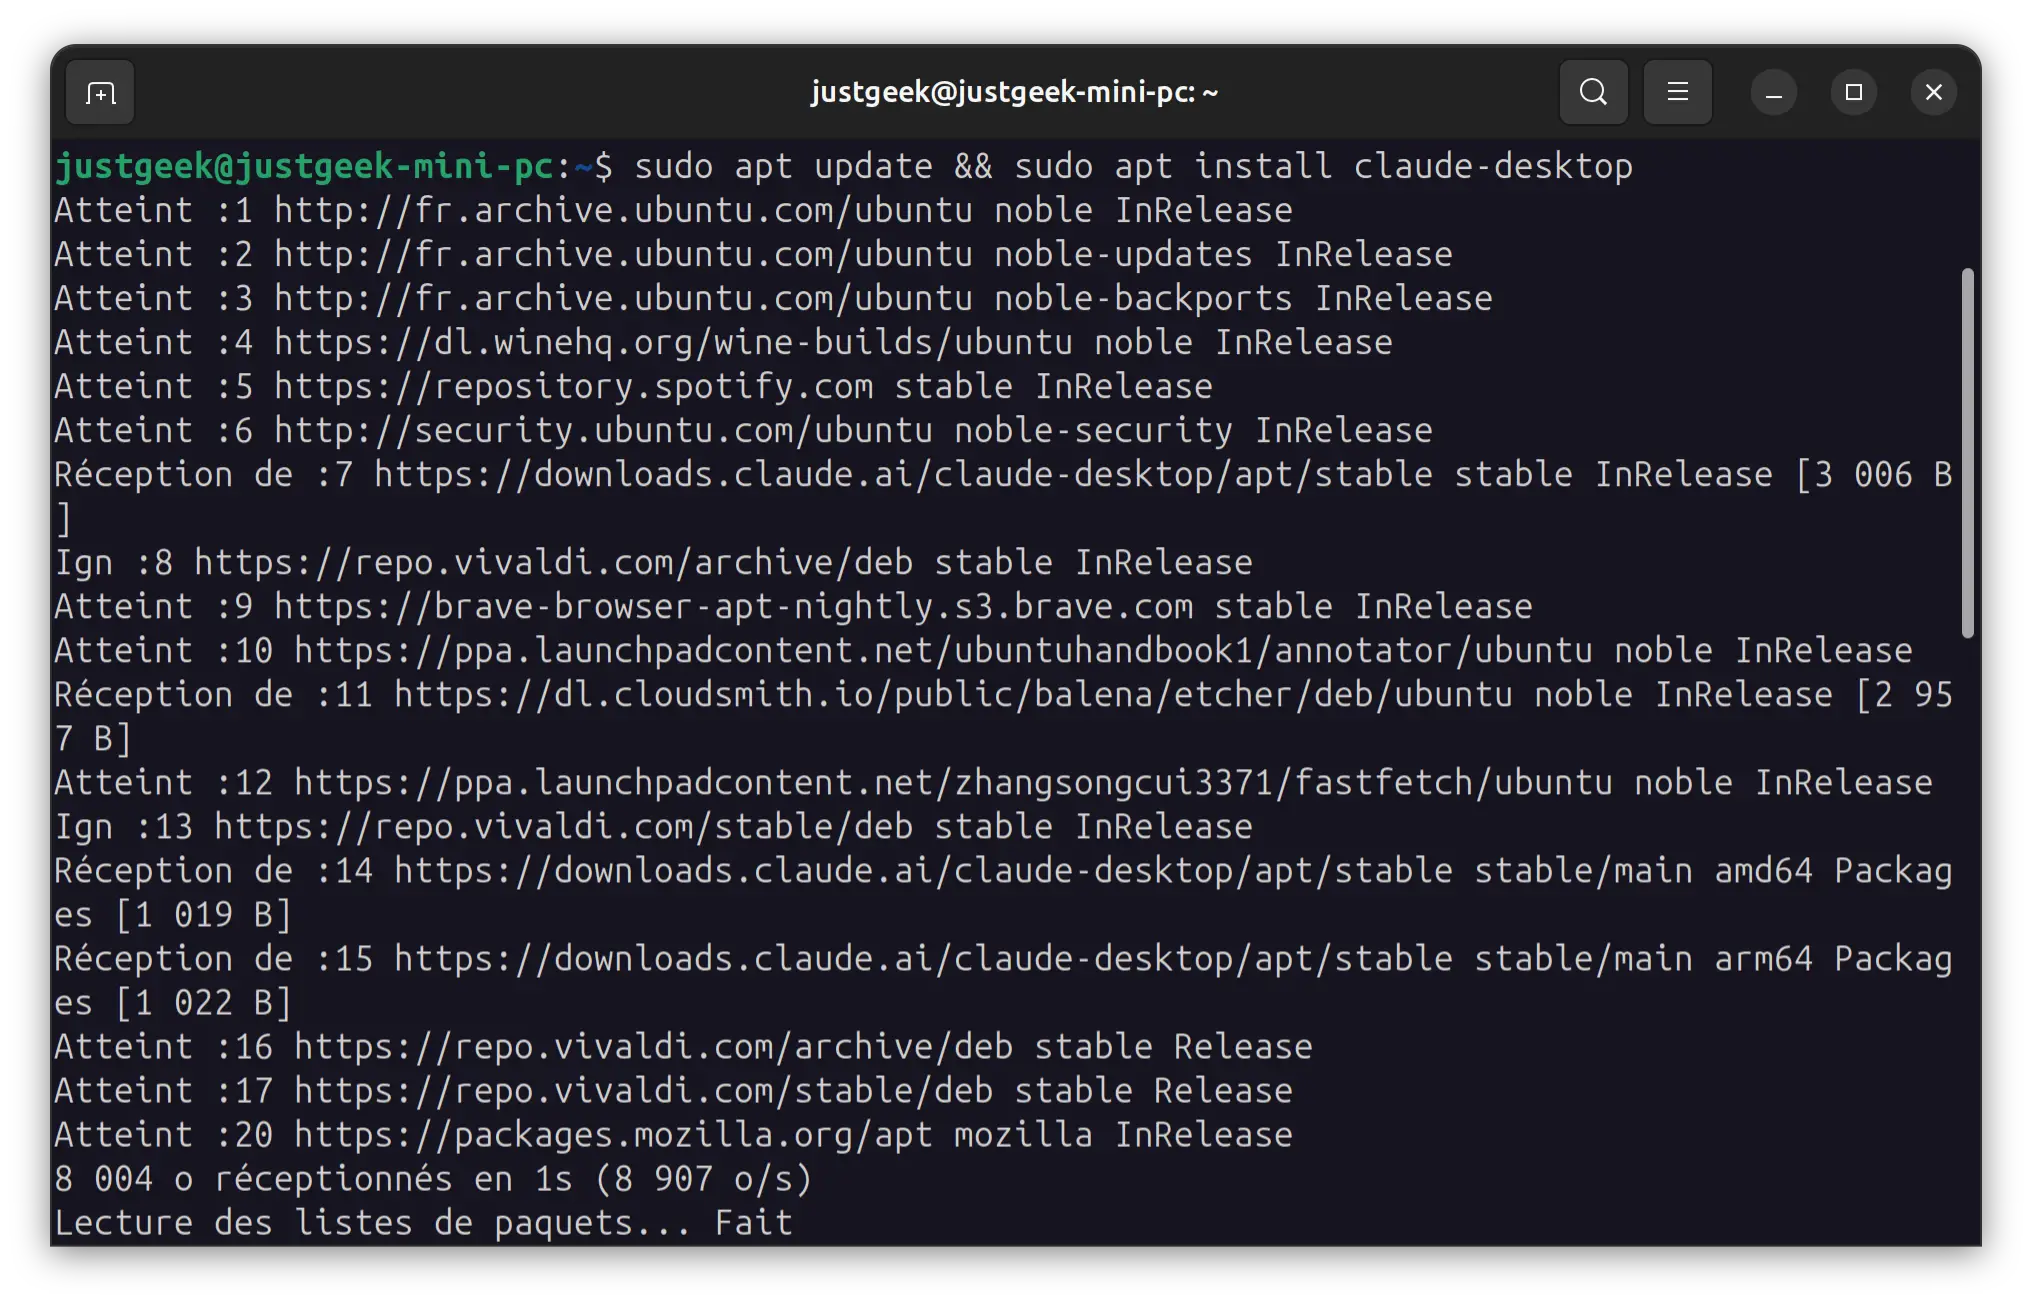Click the claude-desktop/apt/stable URL on line :7
2032x1302 pixels.
[903, 474]
